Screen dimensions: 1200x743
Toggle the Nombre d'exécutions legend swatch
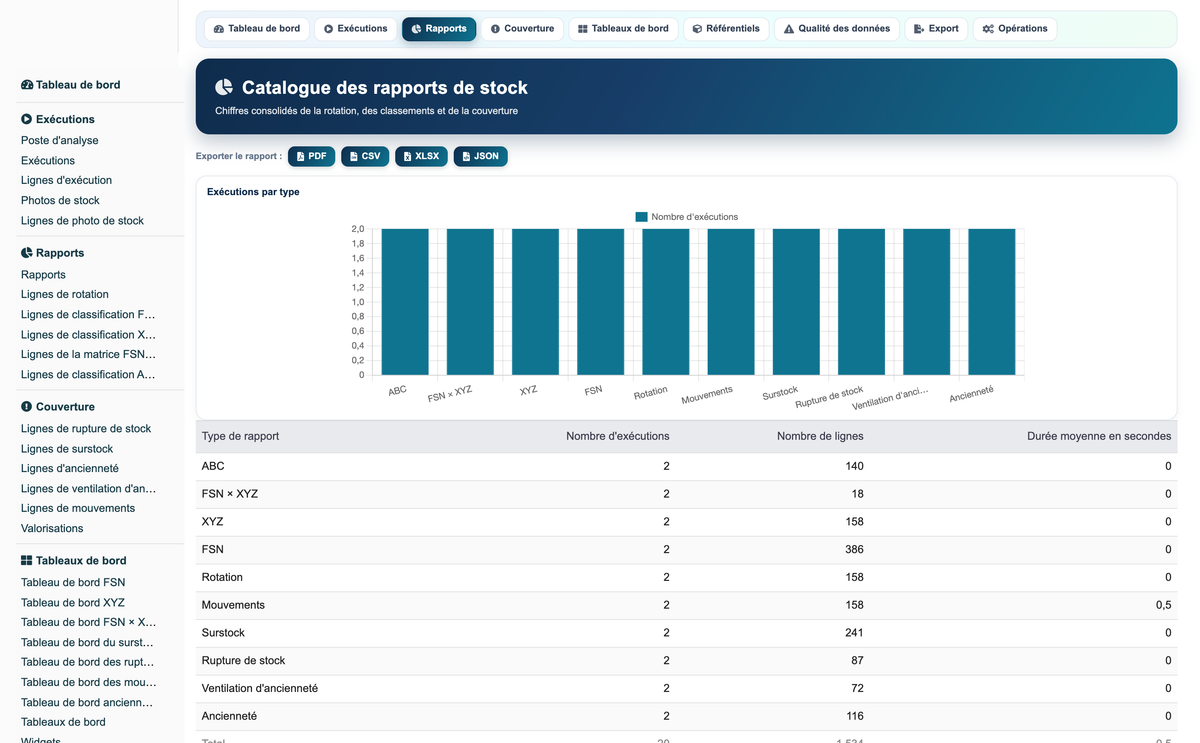[x=642, y=217]
